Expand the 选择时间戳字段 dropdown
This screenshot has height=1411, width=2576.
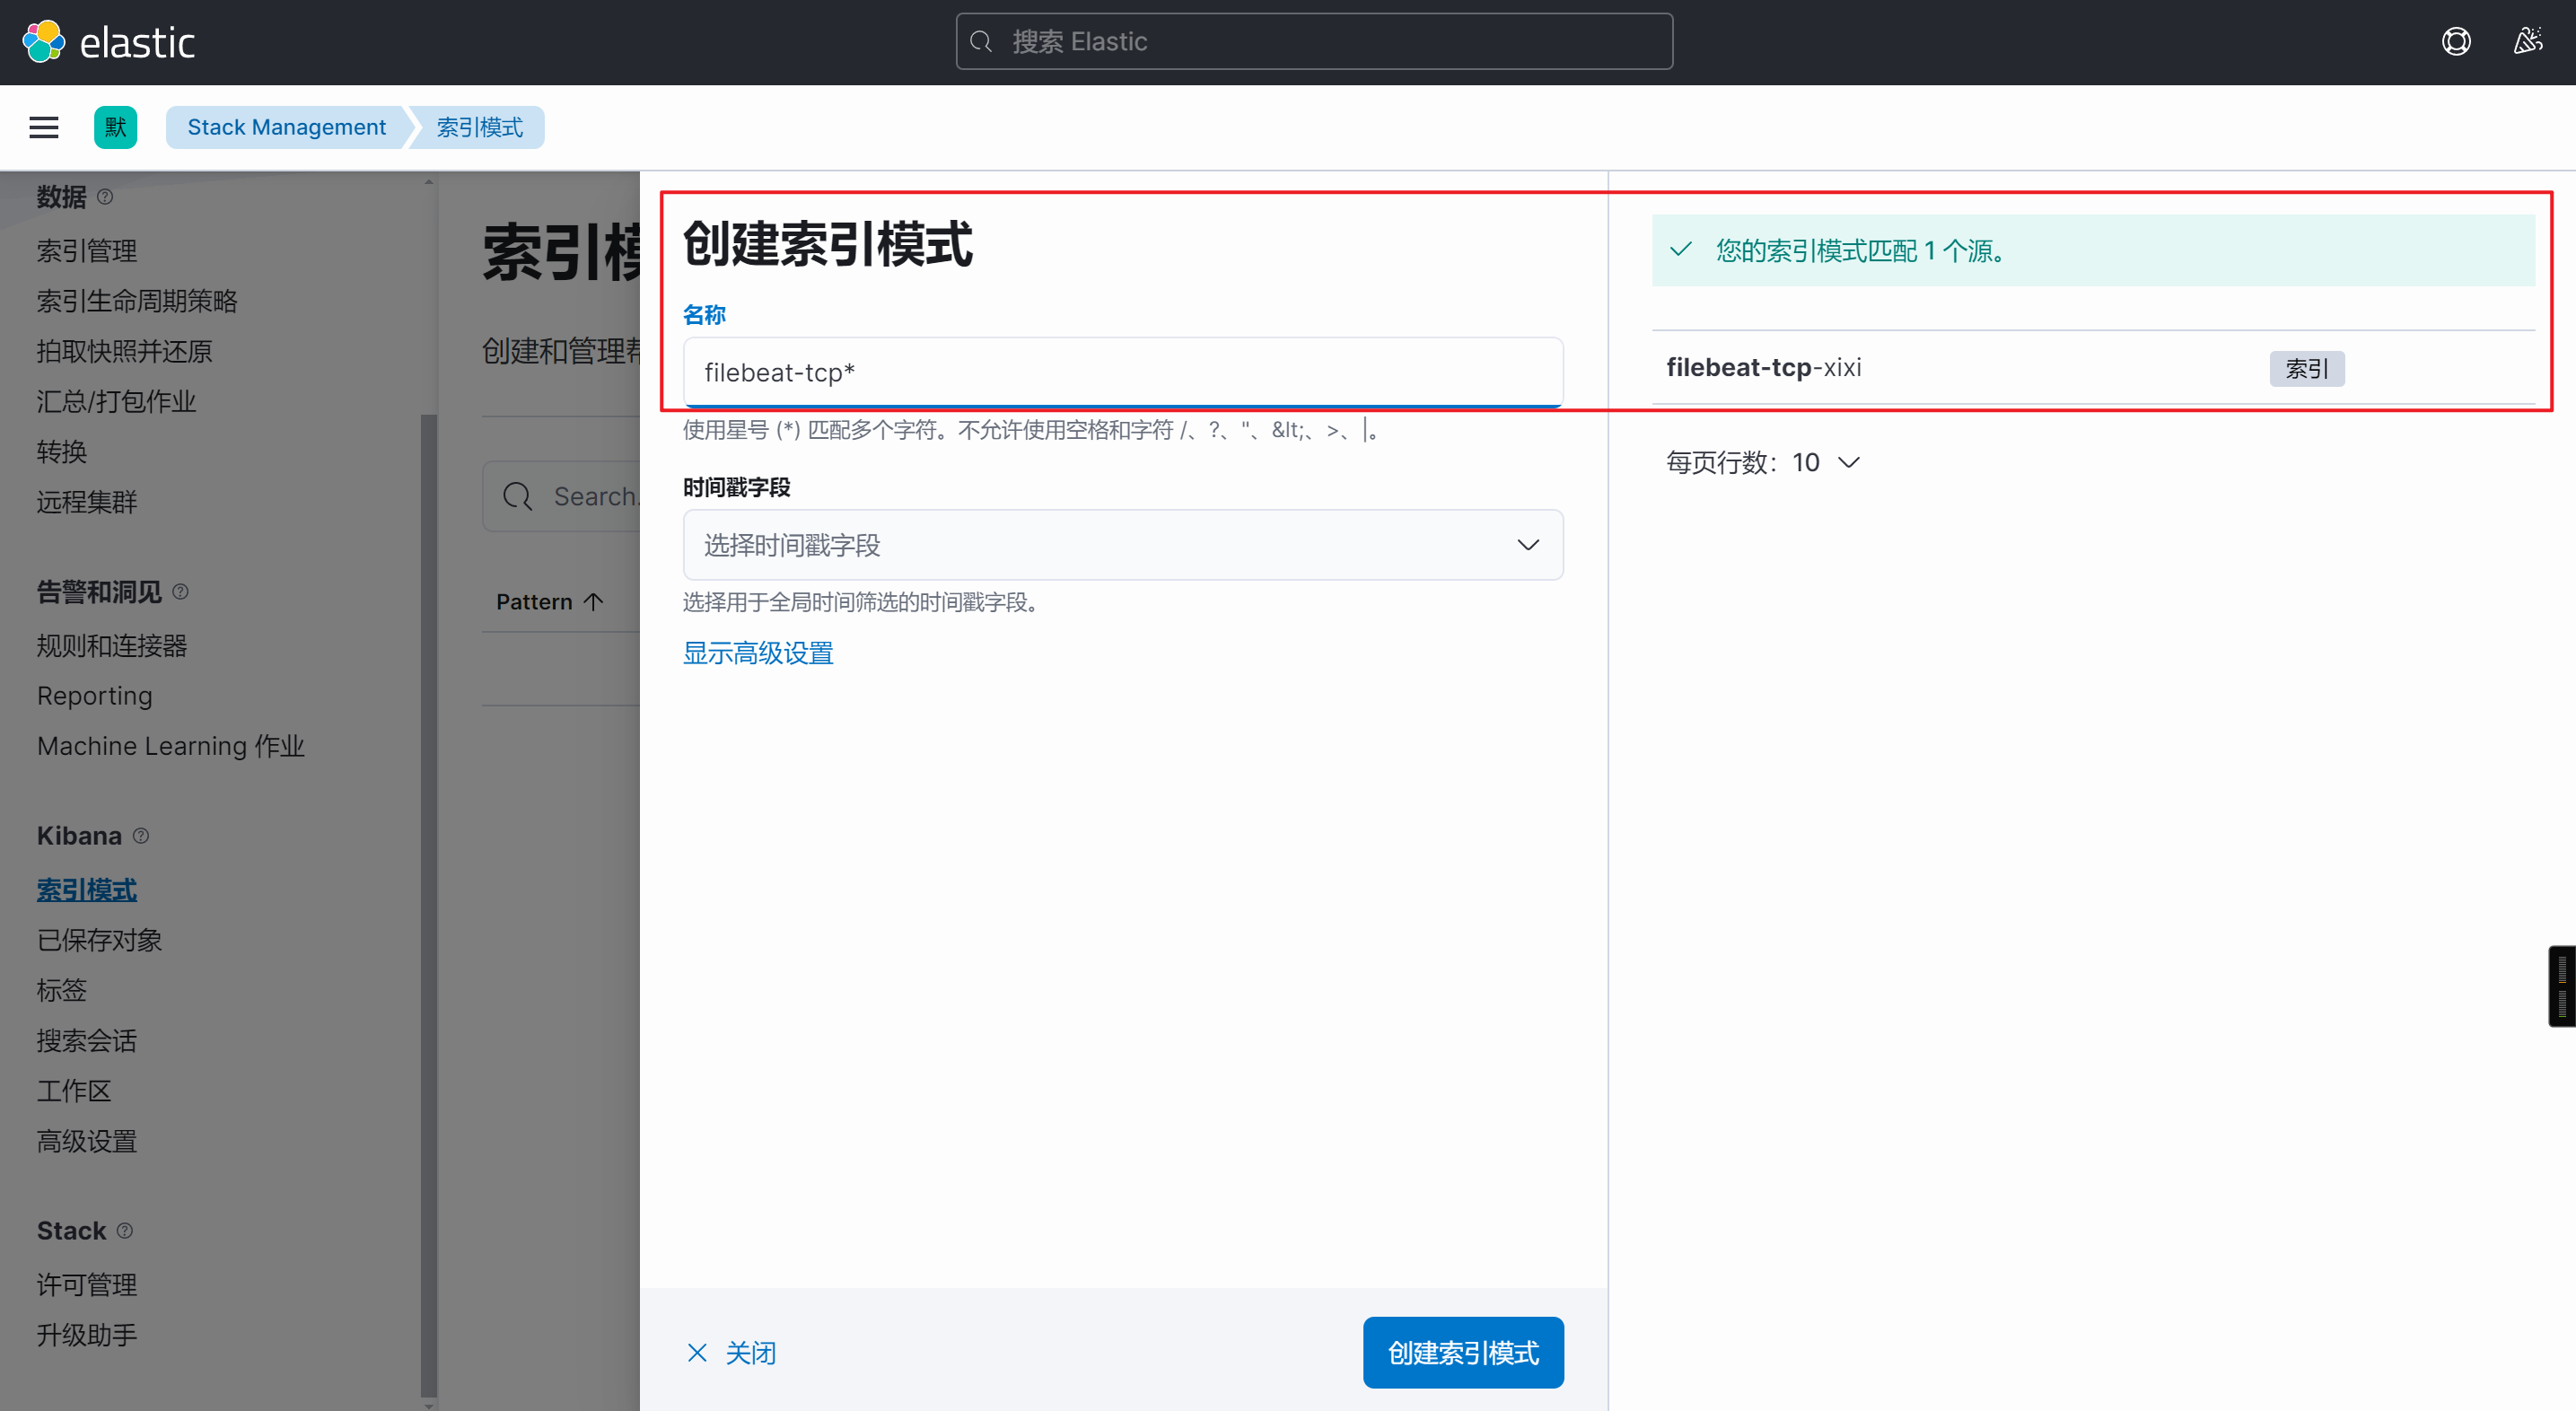(1122, 545)
